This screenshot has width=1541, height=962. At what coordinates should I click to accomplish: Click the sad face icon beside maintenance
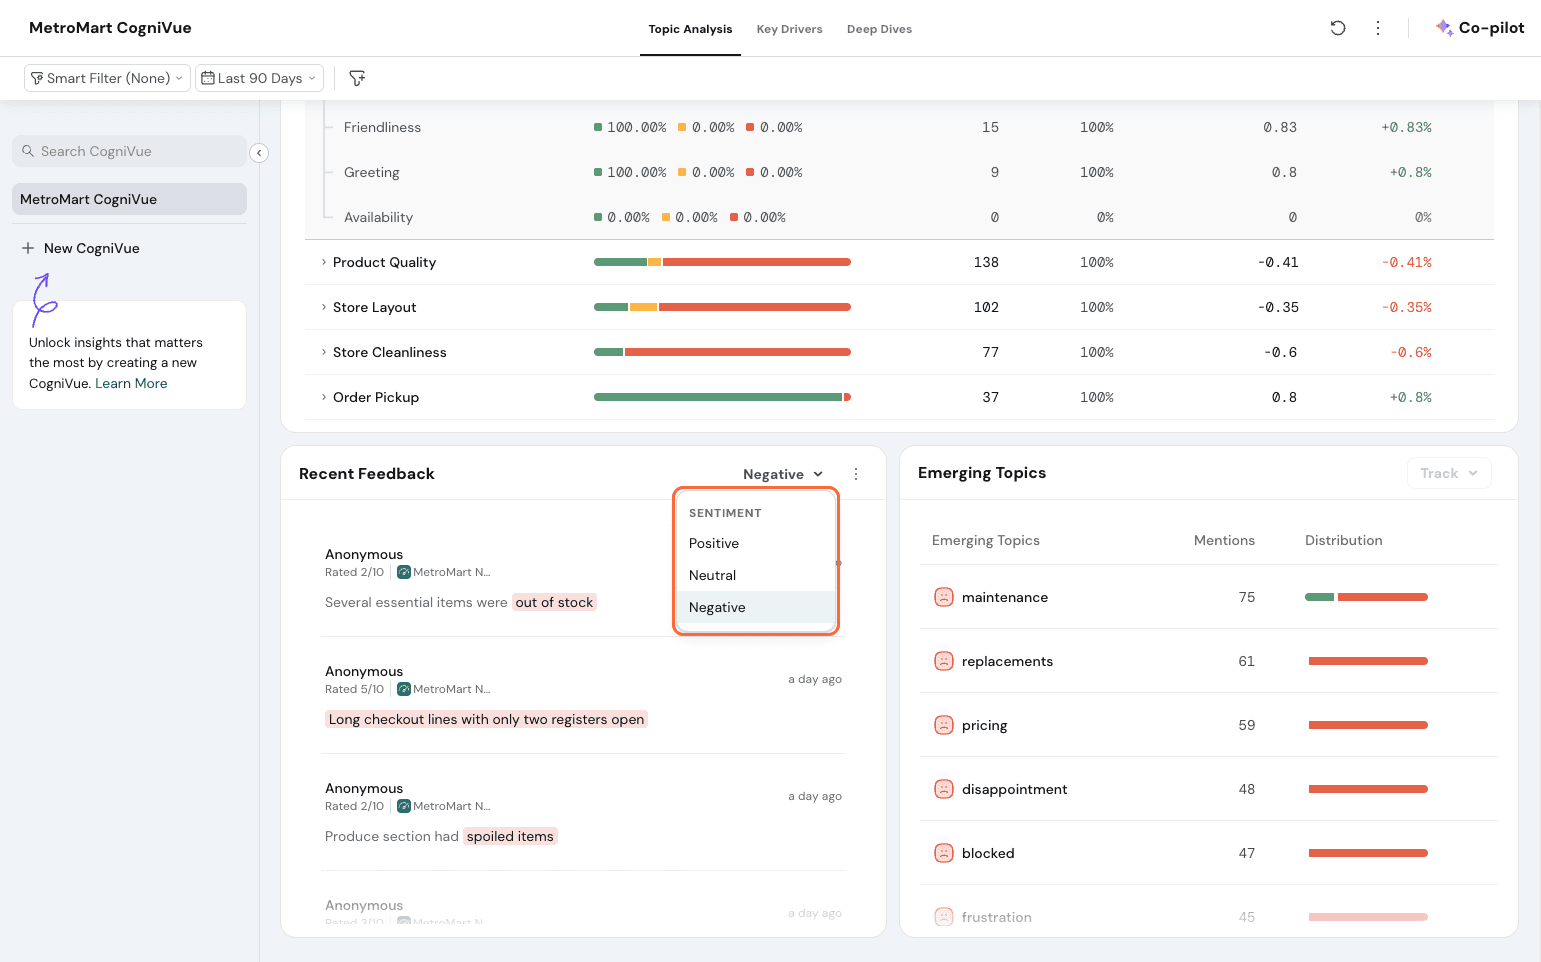(x=943, y=597)
